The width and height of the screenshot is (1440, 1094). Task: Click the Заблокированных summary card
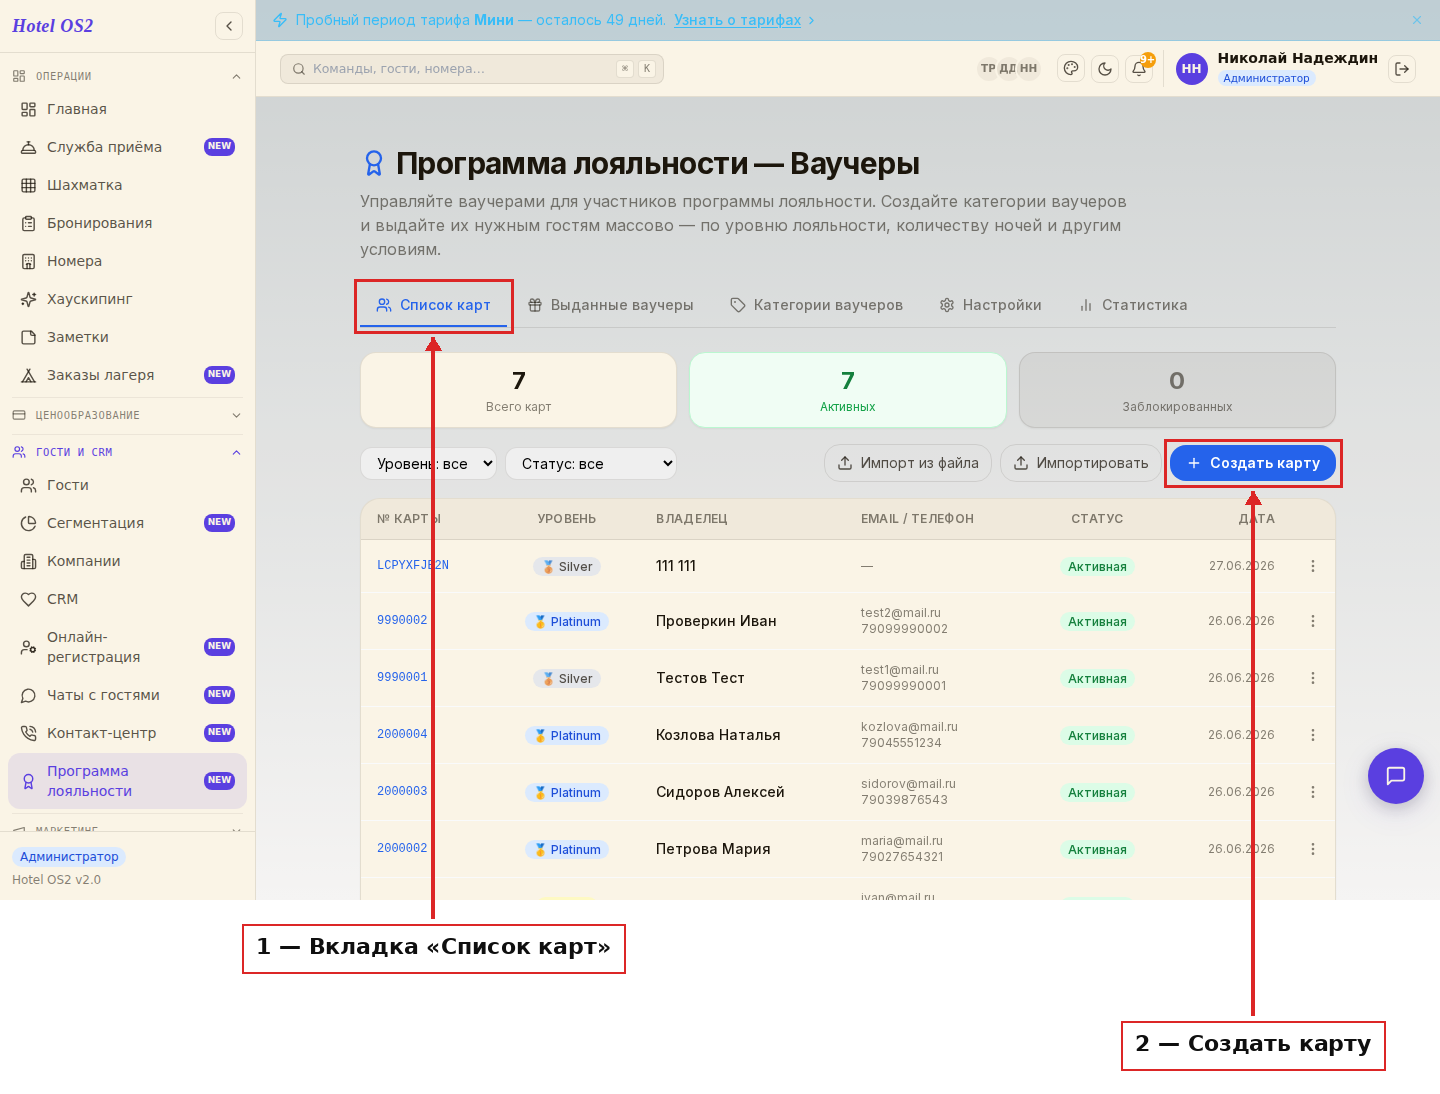pos(1177,390)
